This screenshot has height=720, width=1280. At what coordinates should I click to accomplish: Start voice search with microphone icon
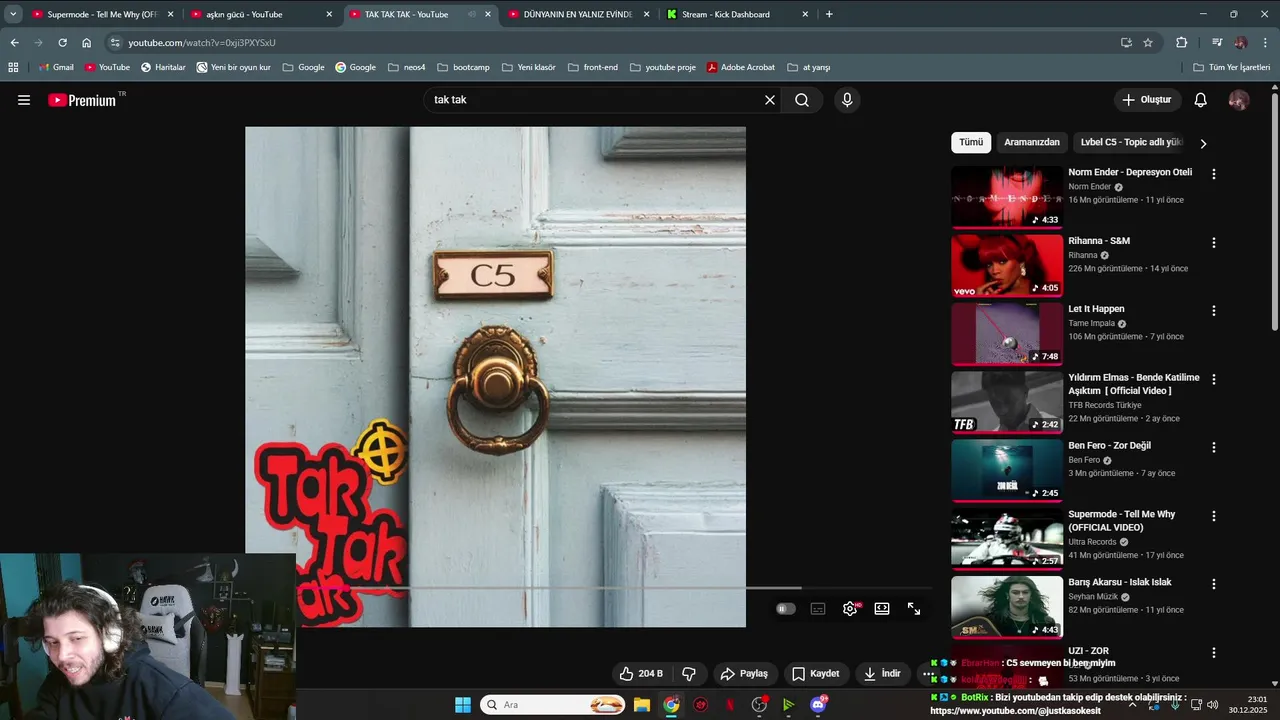tap(847, 100)
